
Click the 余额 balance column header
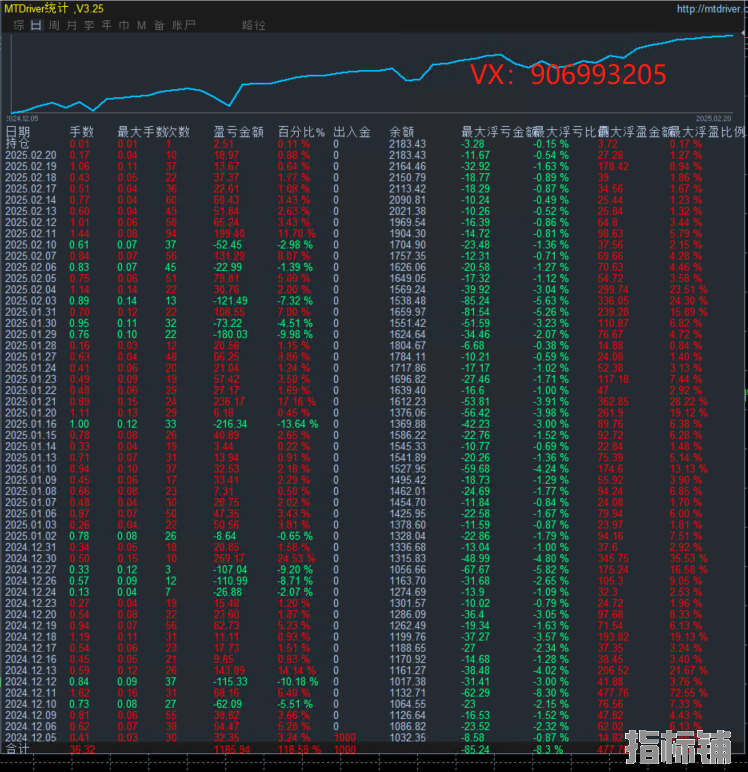(401, 131)
